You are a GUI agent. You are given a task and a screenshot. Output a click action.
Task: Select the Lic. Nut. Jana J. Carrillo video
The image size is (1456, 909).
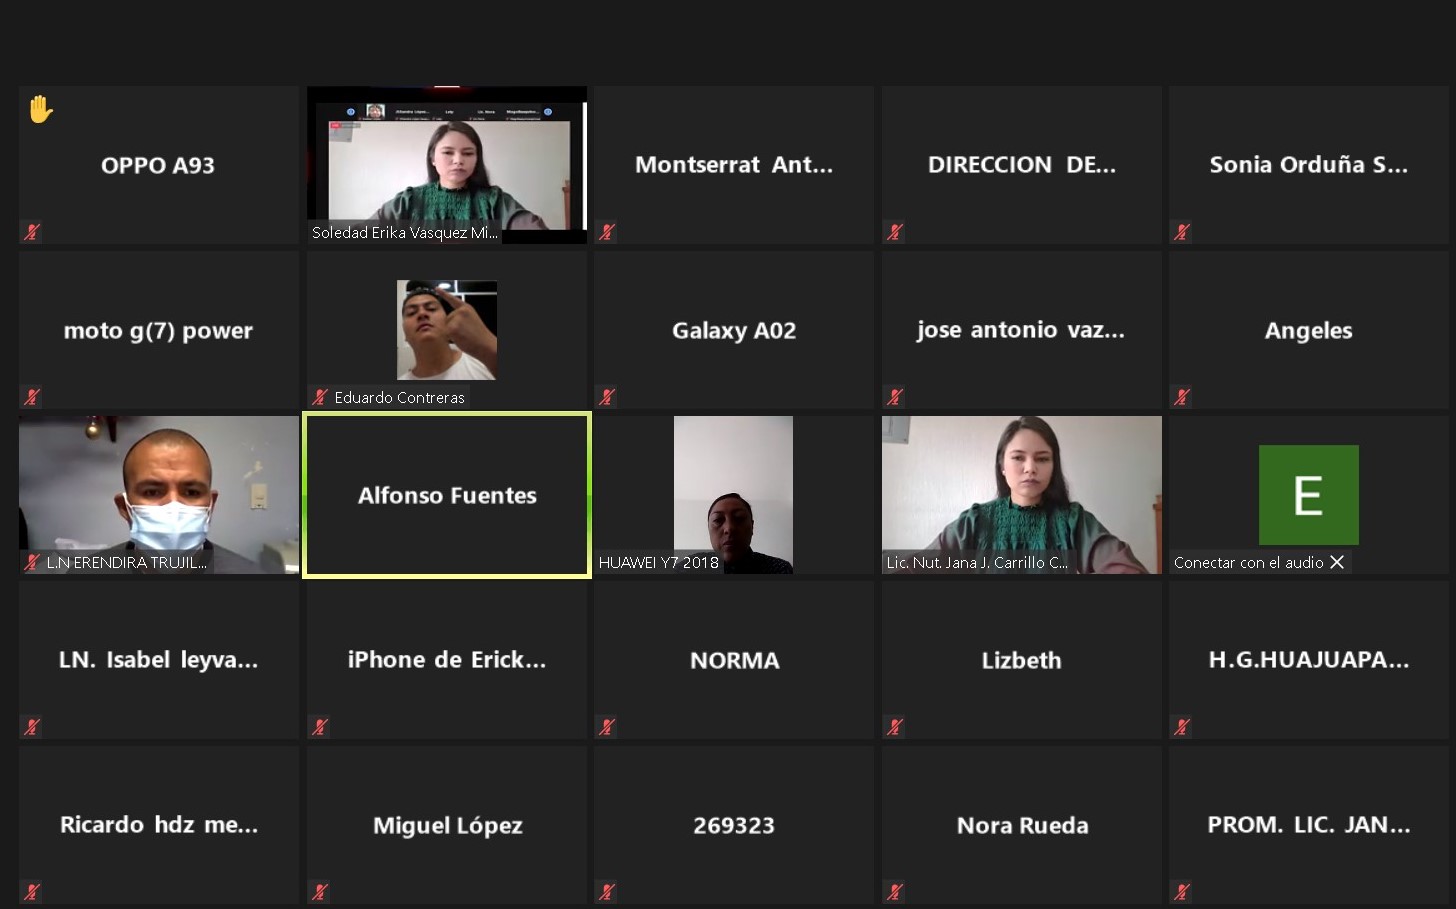point(1021,495)
